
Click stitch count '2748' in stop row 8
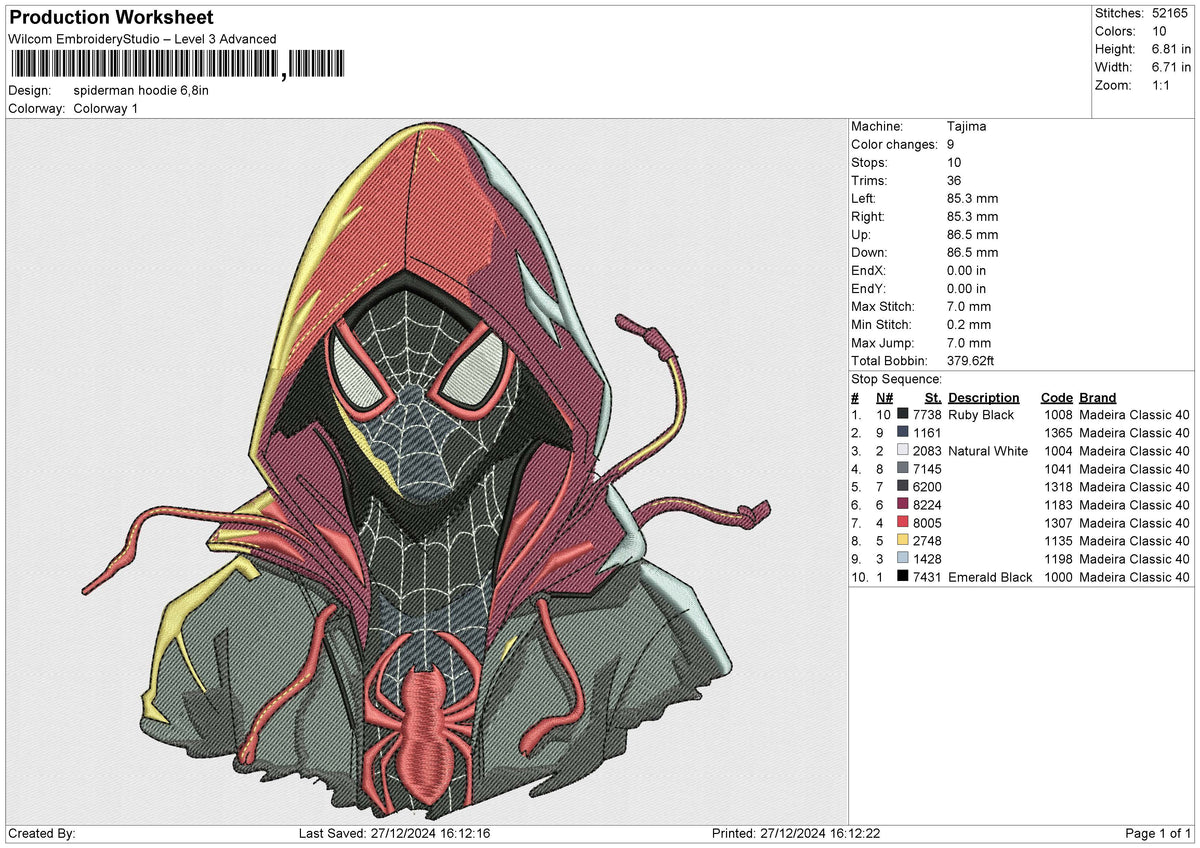927,541
